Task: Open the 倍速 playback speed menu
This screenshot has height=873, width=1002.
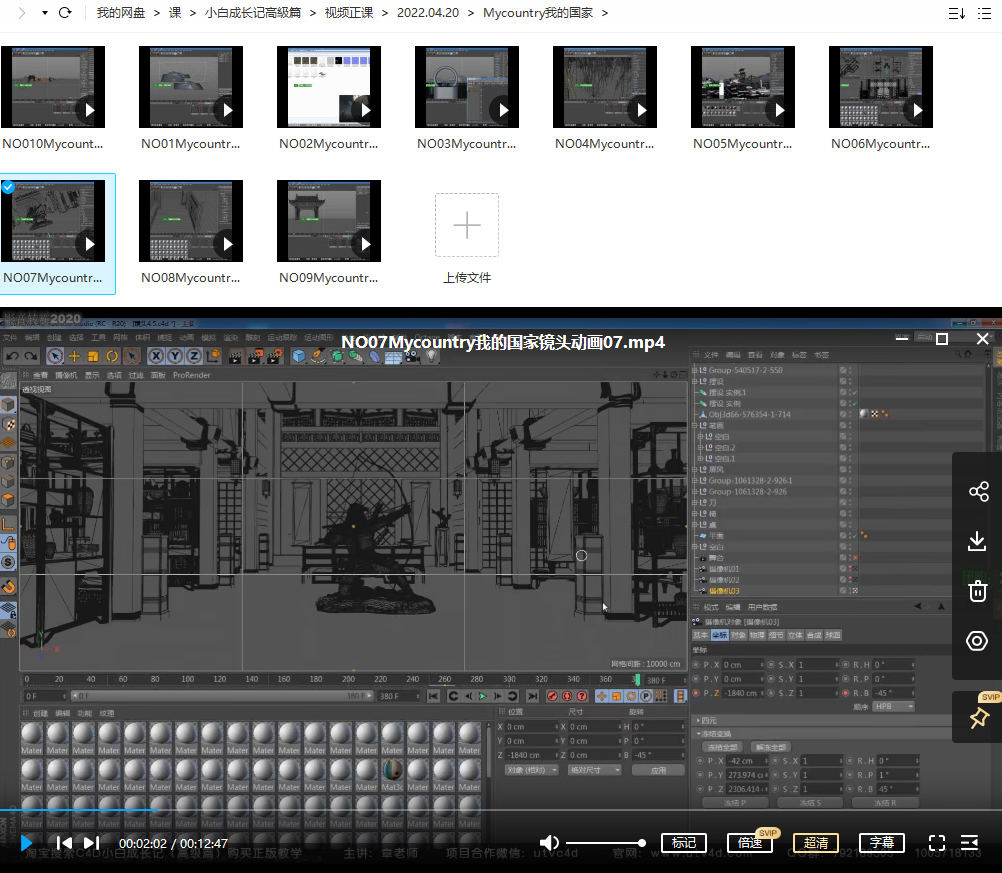Action: pyautogui.click(x=750, y=843)
